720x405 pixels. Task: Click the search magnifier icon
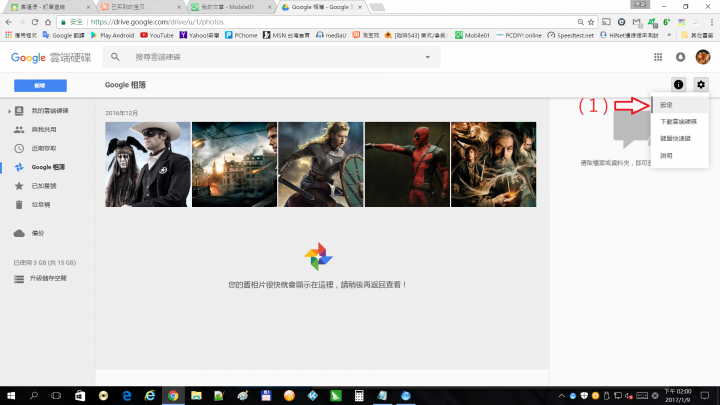point(115,57)
